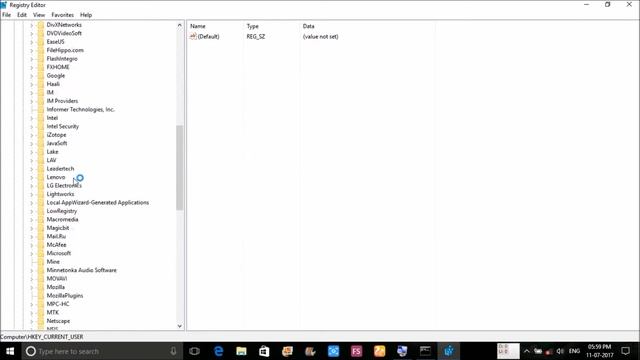Image resolution: width=640 pixels, height=360 pixels.
Task: Select the IM Providers key
Action: coord(62,101)
